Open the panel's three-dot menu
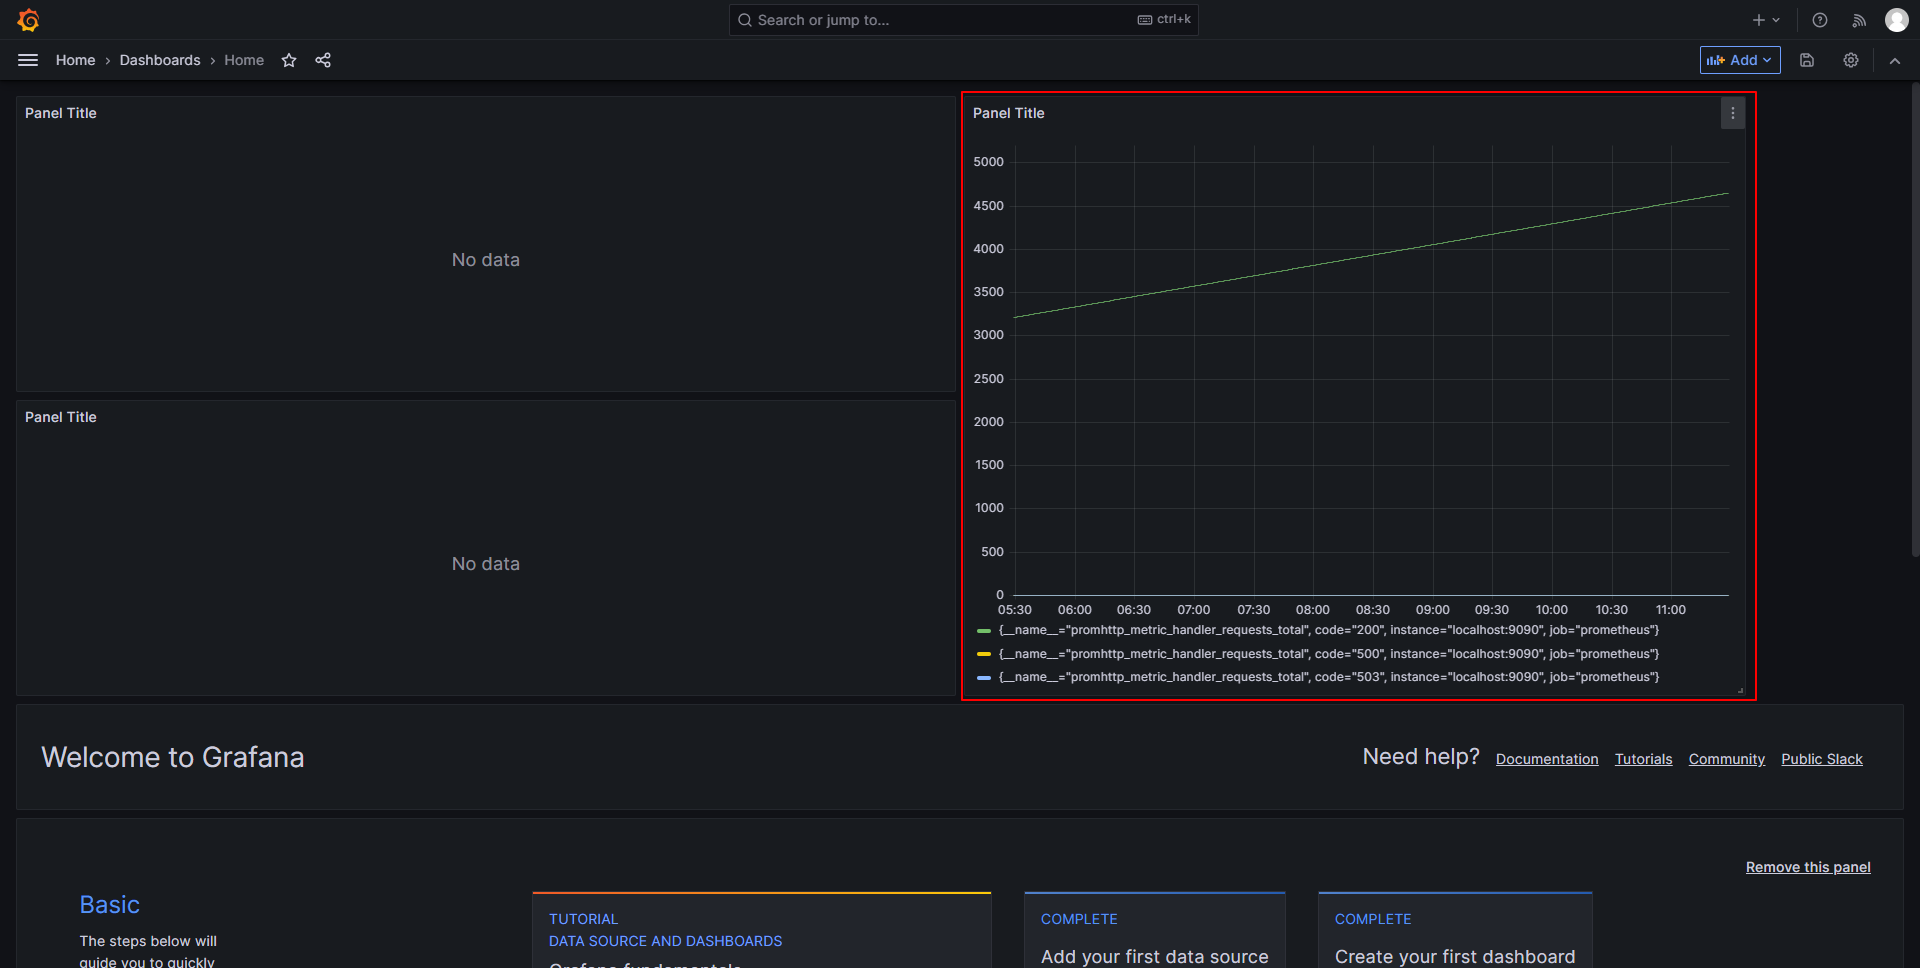Image resolution: width=1920 pixels, height=968 pixels. click(1733, 113)
